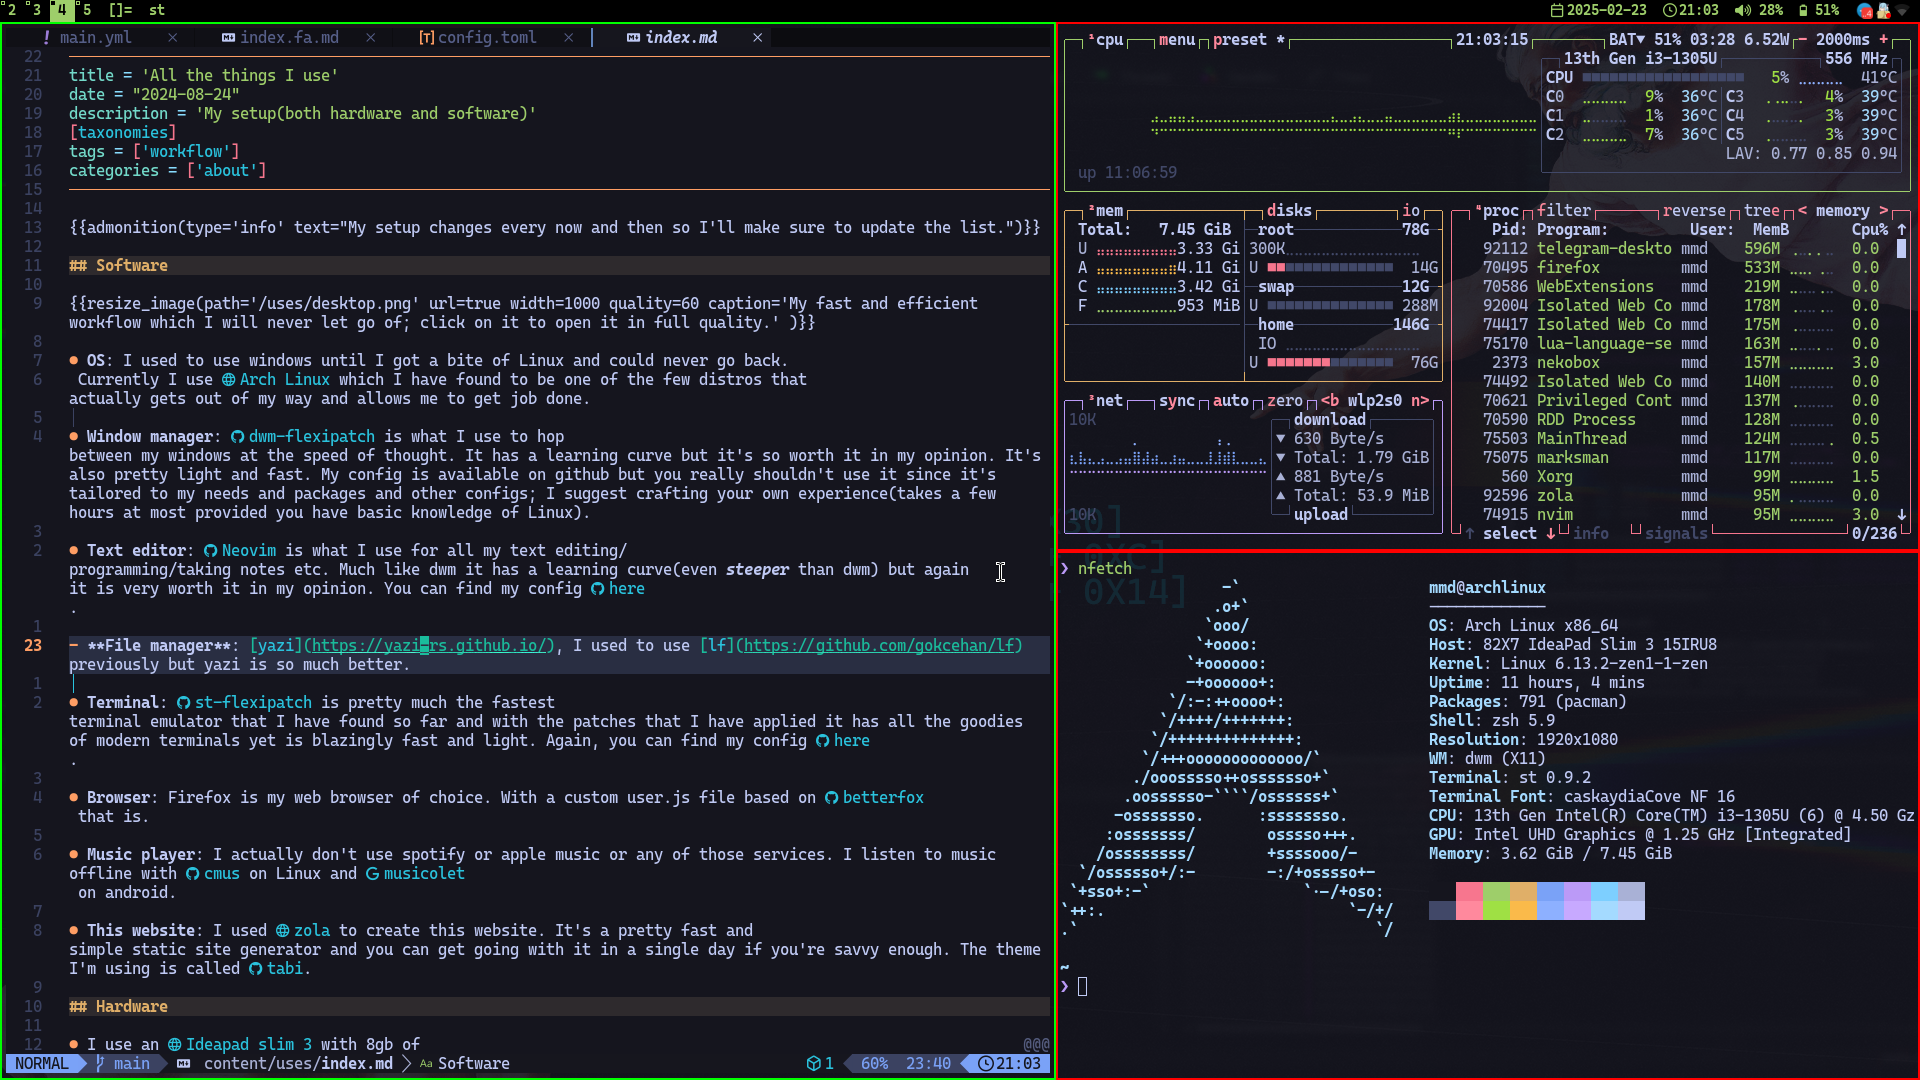
Task: Click the LSP cube icon in Neovim's statusline
Action: [x=813, y=1064]
